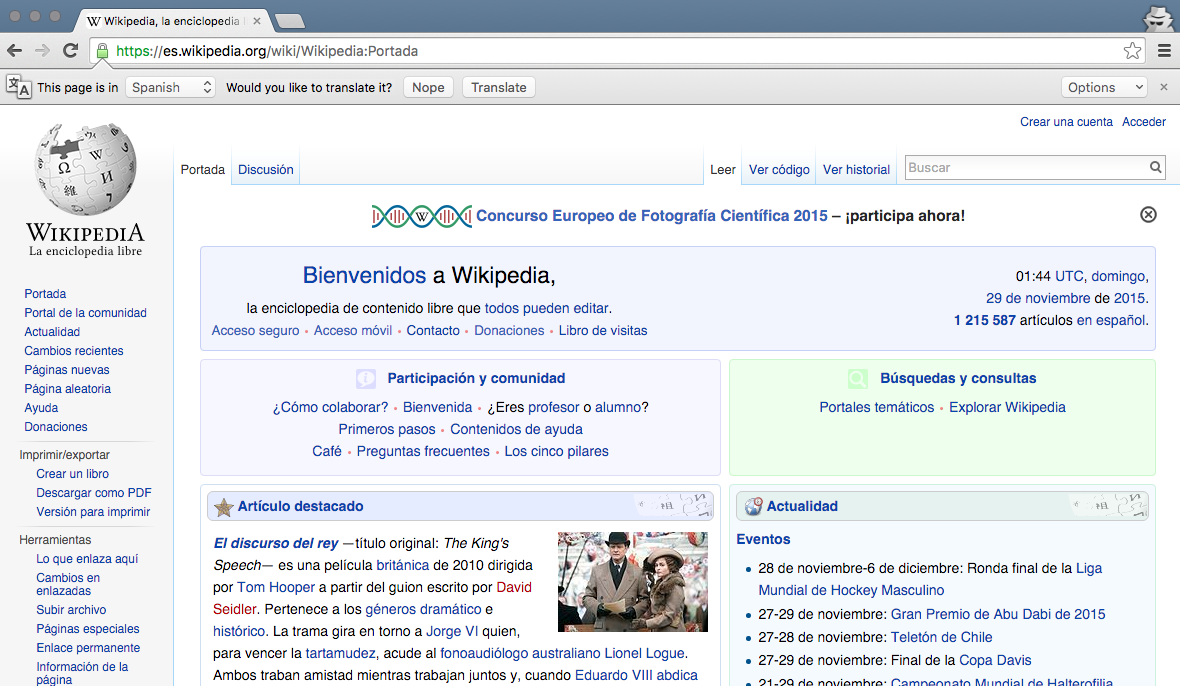1180x686 pixels.
Task: Click the 29 de noviembre date link
Action: pyautogui.click(x=1038, y=298)
